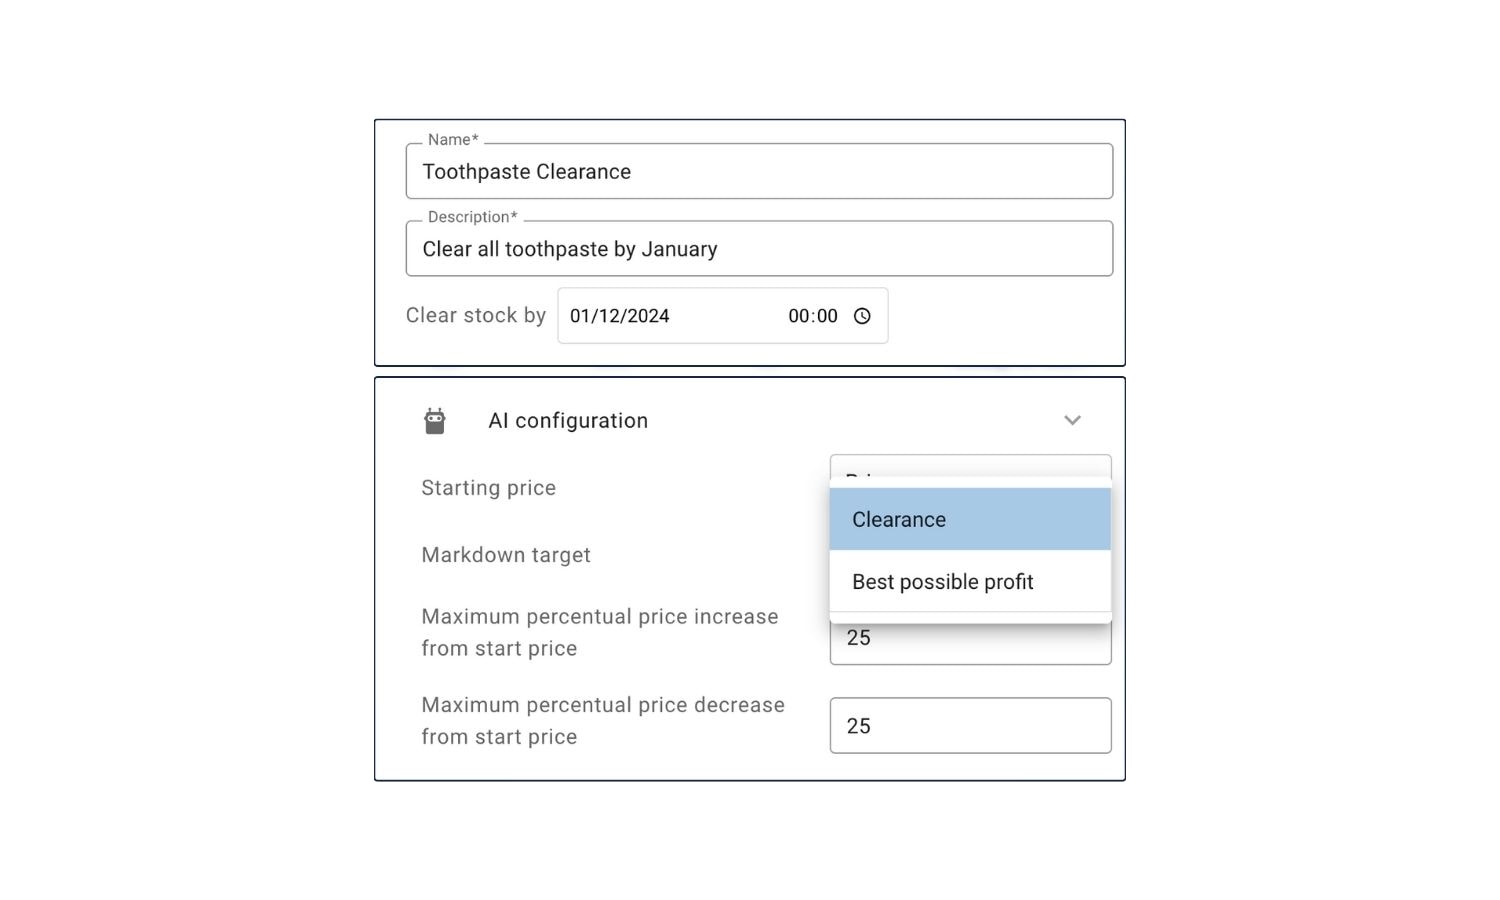Image resolution: width=1500 pixels, height=900 pixels.
Task: Click the Clear stock by label
Action: (476, 315)
